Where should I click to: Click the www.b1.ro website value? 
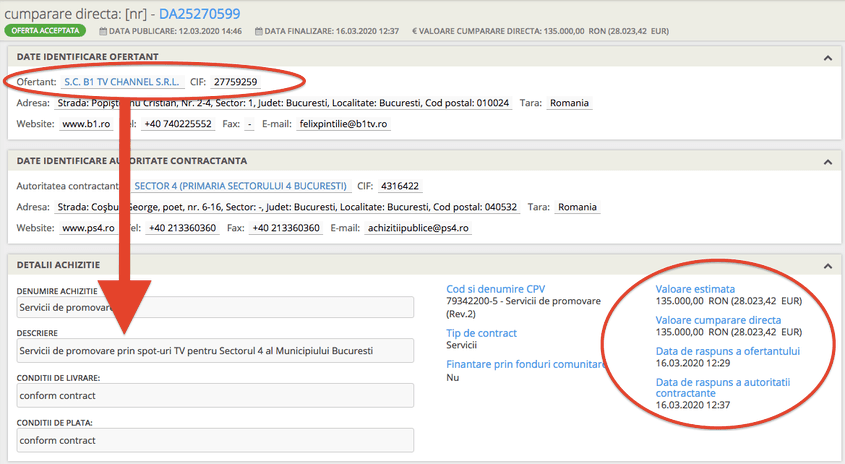point(86,124)
